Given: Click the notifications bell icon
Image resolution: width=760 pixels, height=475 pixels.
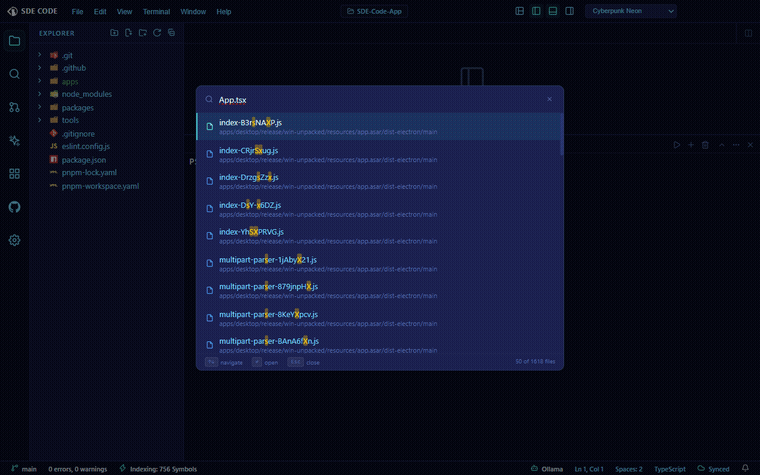Looking at the screenshot, I should (x=745, y=468).
